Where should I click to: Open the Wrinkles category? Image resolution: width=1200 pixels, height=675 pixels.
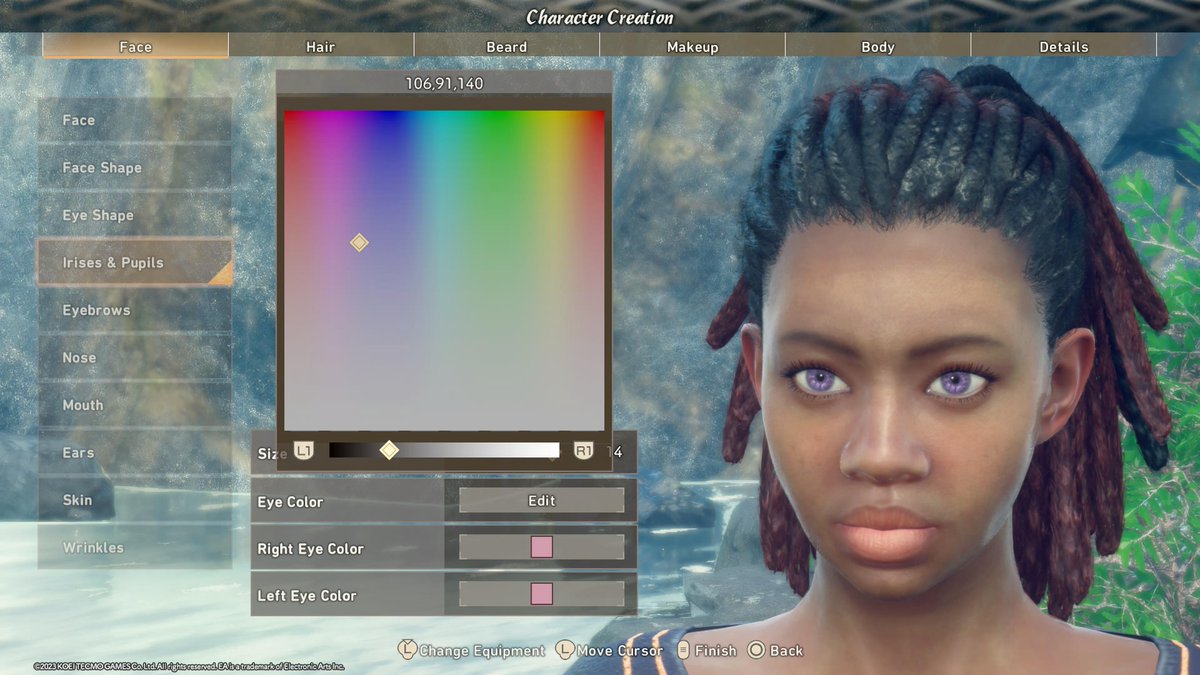point(134,547)
